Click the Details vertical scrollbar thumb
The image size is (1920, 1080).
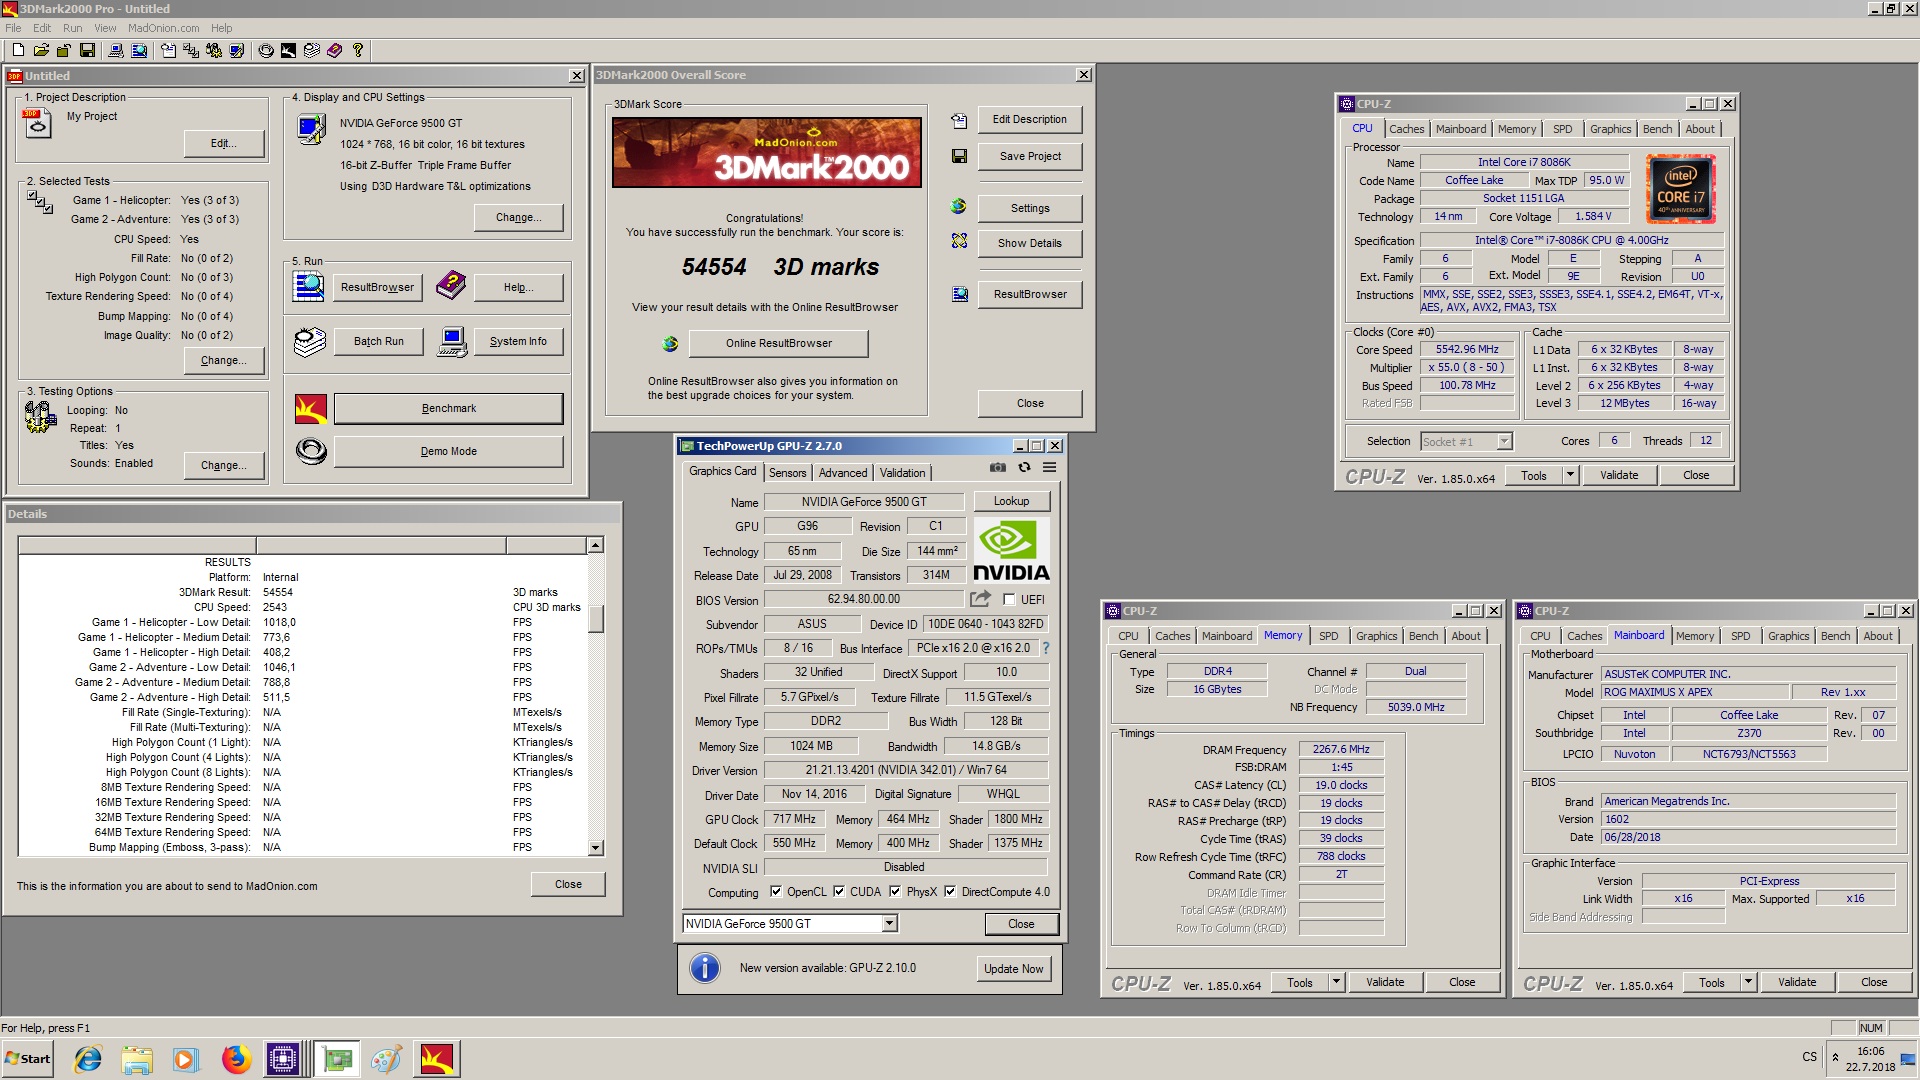(x=595, y=619)
